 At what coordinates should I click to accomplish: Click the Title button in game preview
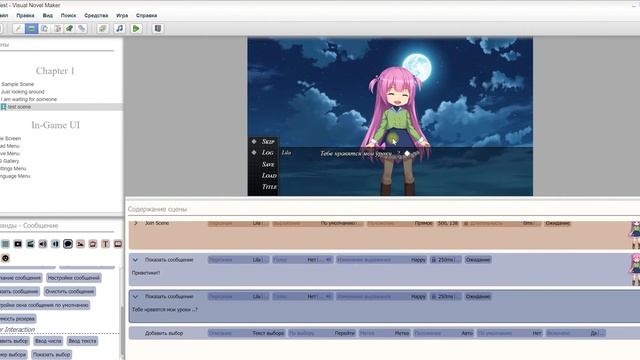click(269, 187)
